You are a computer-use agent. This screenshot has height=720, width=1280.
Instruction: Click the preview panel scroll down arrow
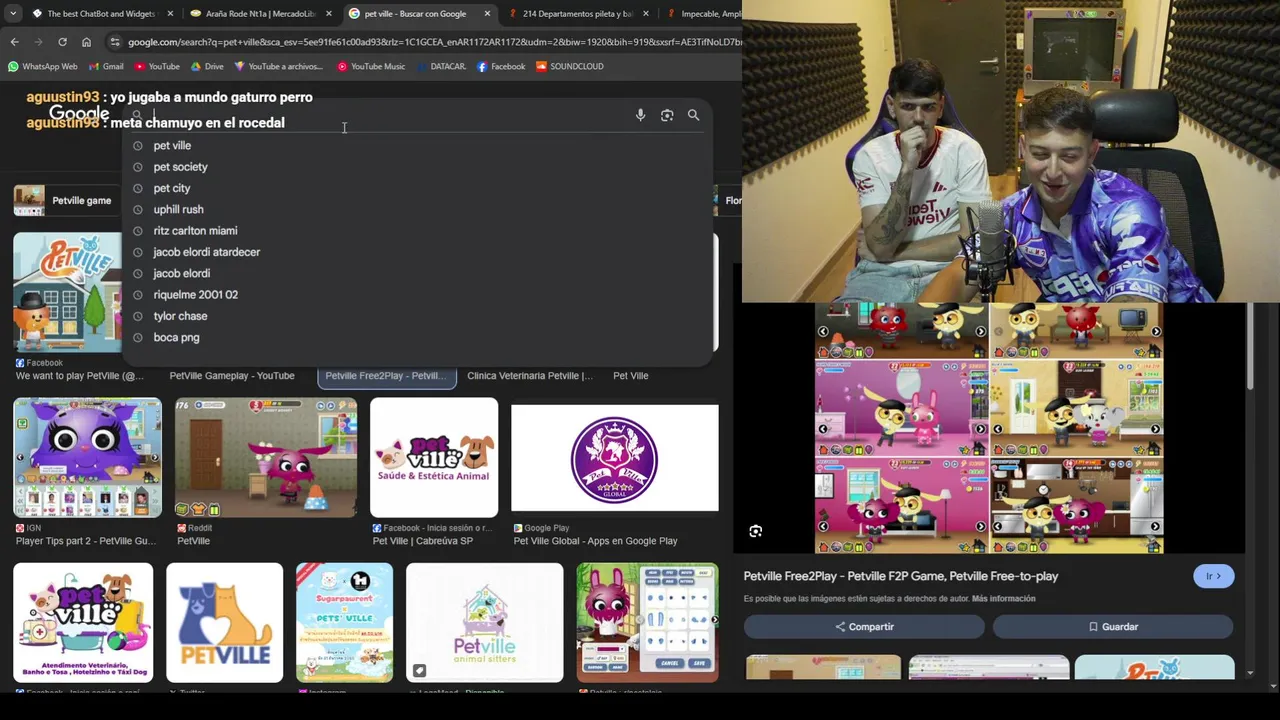[1250, 673]
